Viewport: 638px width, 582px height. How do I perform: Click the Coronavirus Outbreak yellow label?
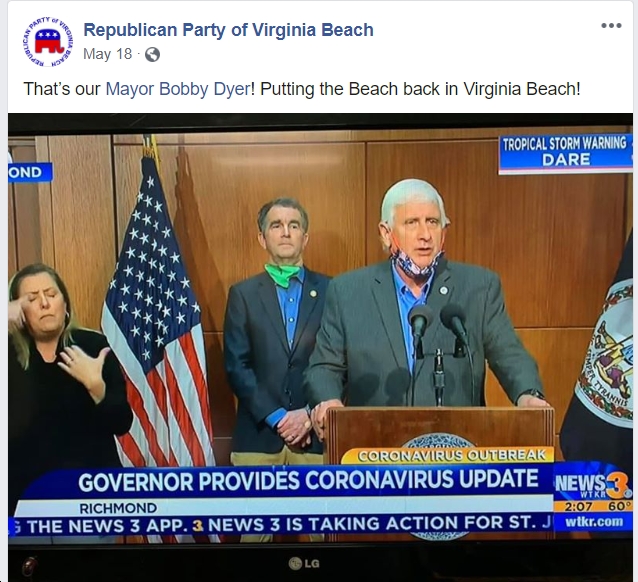[447, 455]
